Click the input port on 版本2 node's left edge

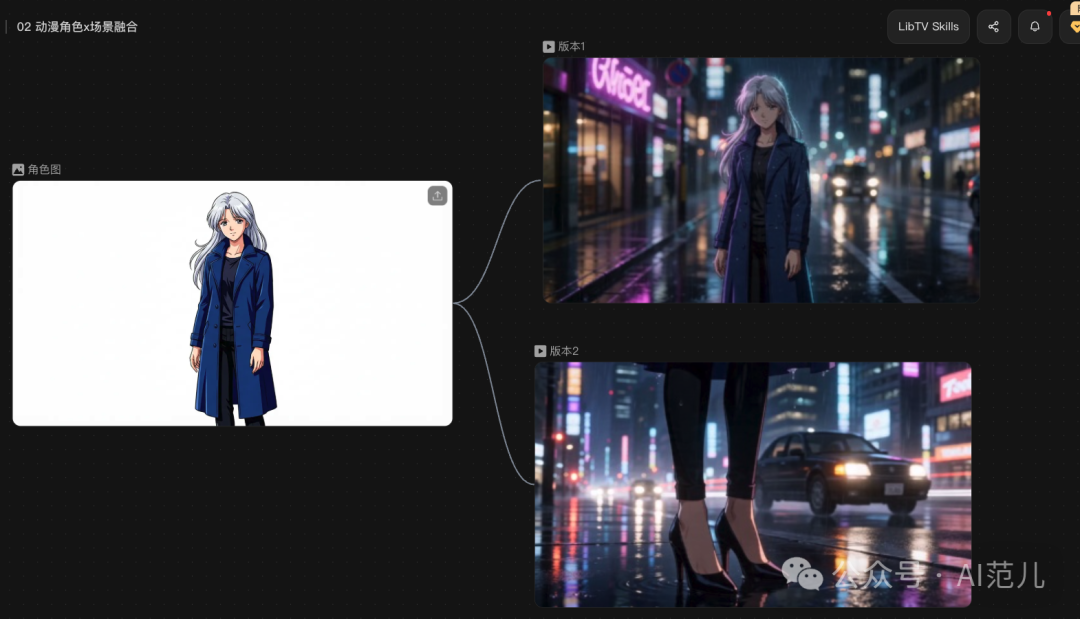pyautogui.click(x=535, y=484)
